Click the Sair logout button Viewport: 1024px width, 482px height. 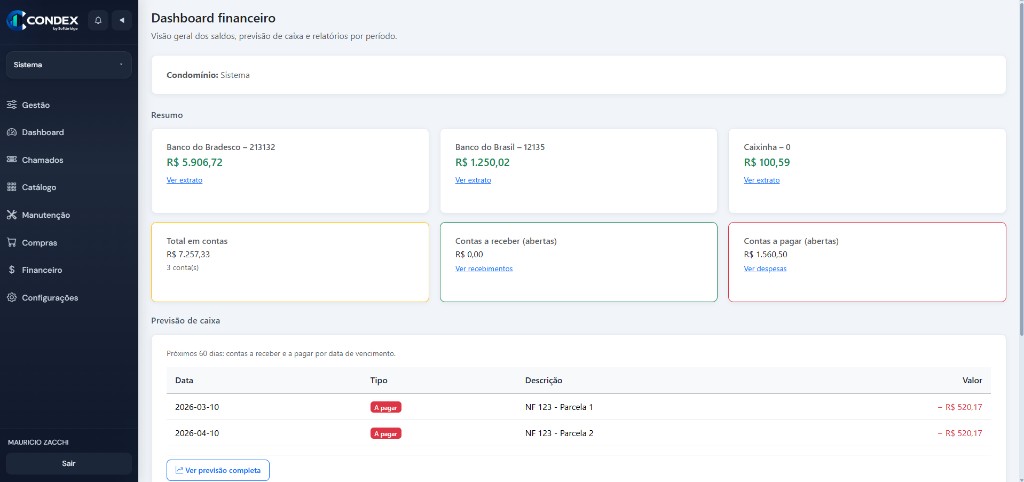pyautogui.click(x=69, y=463)
